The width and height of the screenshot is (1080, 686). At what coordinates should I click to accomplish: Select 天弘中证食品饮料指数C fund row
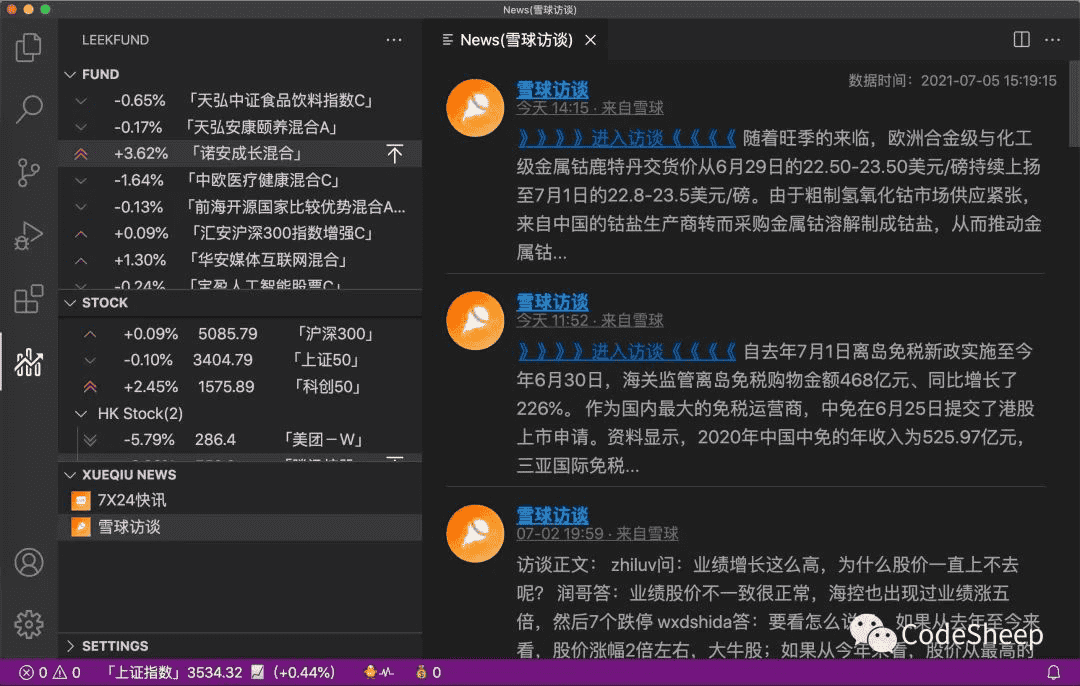240,101
